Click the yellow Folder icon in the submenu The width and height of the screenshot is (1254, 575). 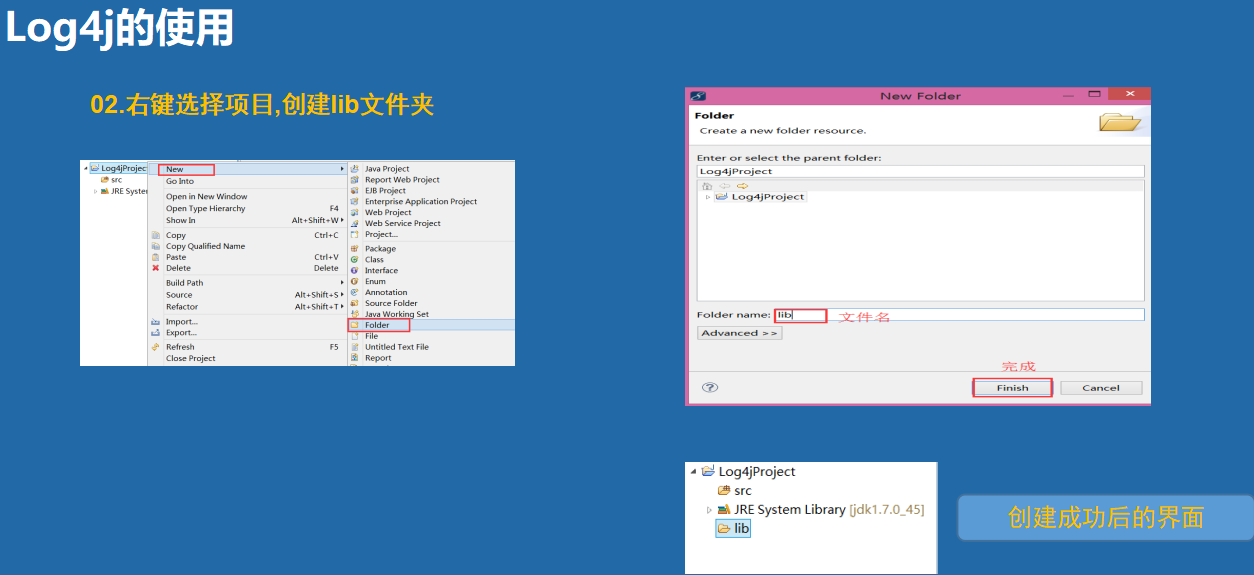coord(355,325)
